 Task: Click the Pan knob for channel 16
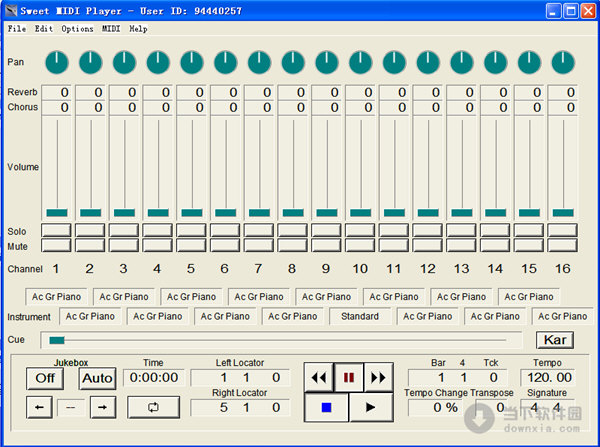click(563, 62)
